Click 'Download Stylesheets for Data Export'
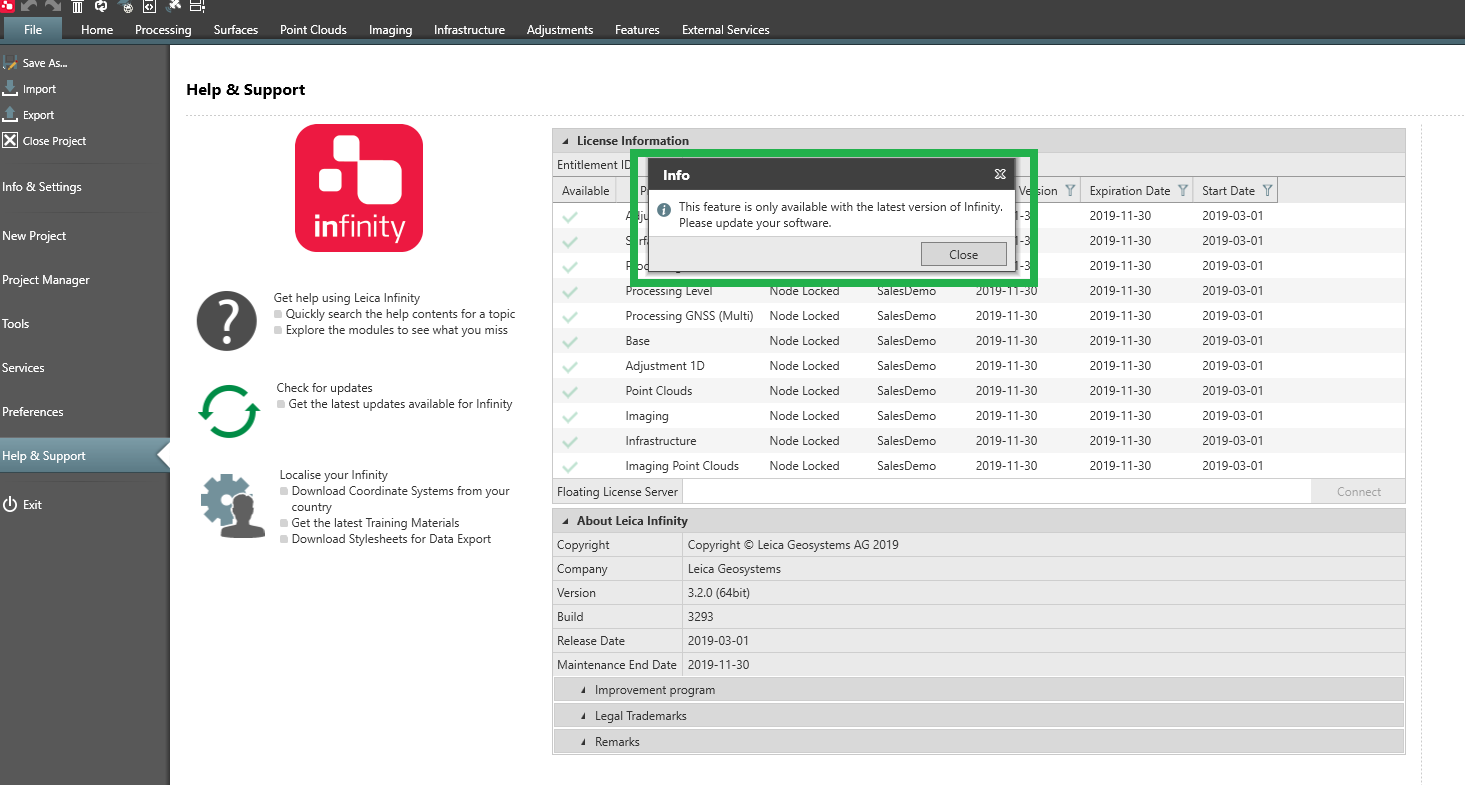Viewport: 1465px width, 785px height. click(391, 539)
